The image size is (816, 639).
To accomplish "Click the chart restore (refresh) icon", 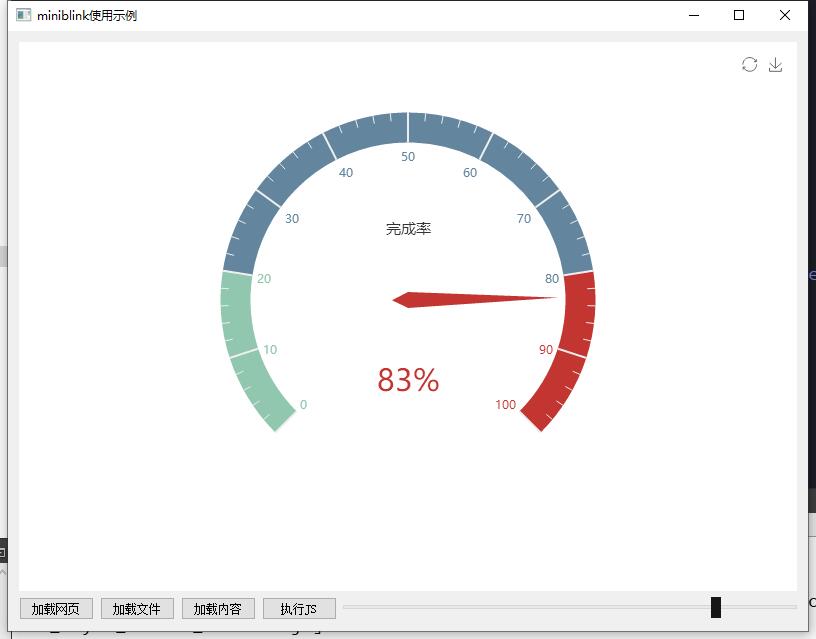I will tap(749, 65).
